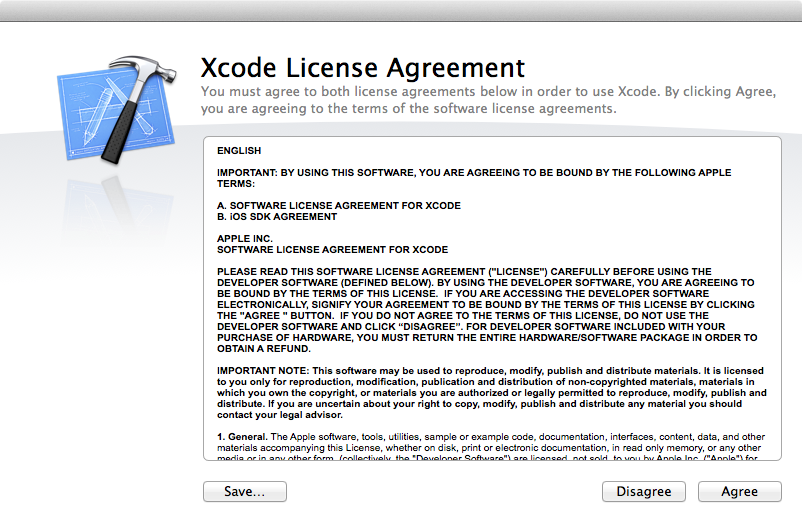The width and height of the screenshot is (802, 521).
Task: Click the Agree button
Action: tap(740, 491)
